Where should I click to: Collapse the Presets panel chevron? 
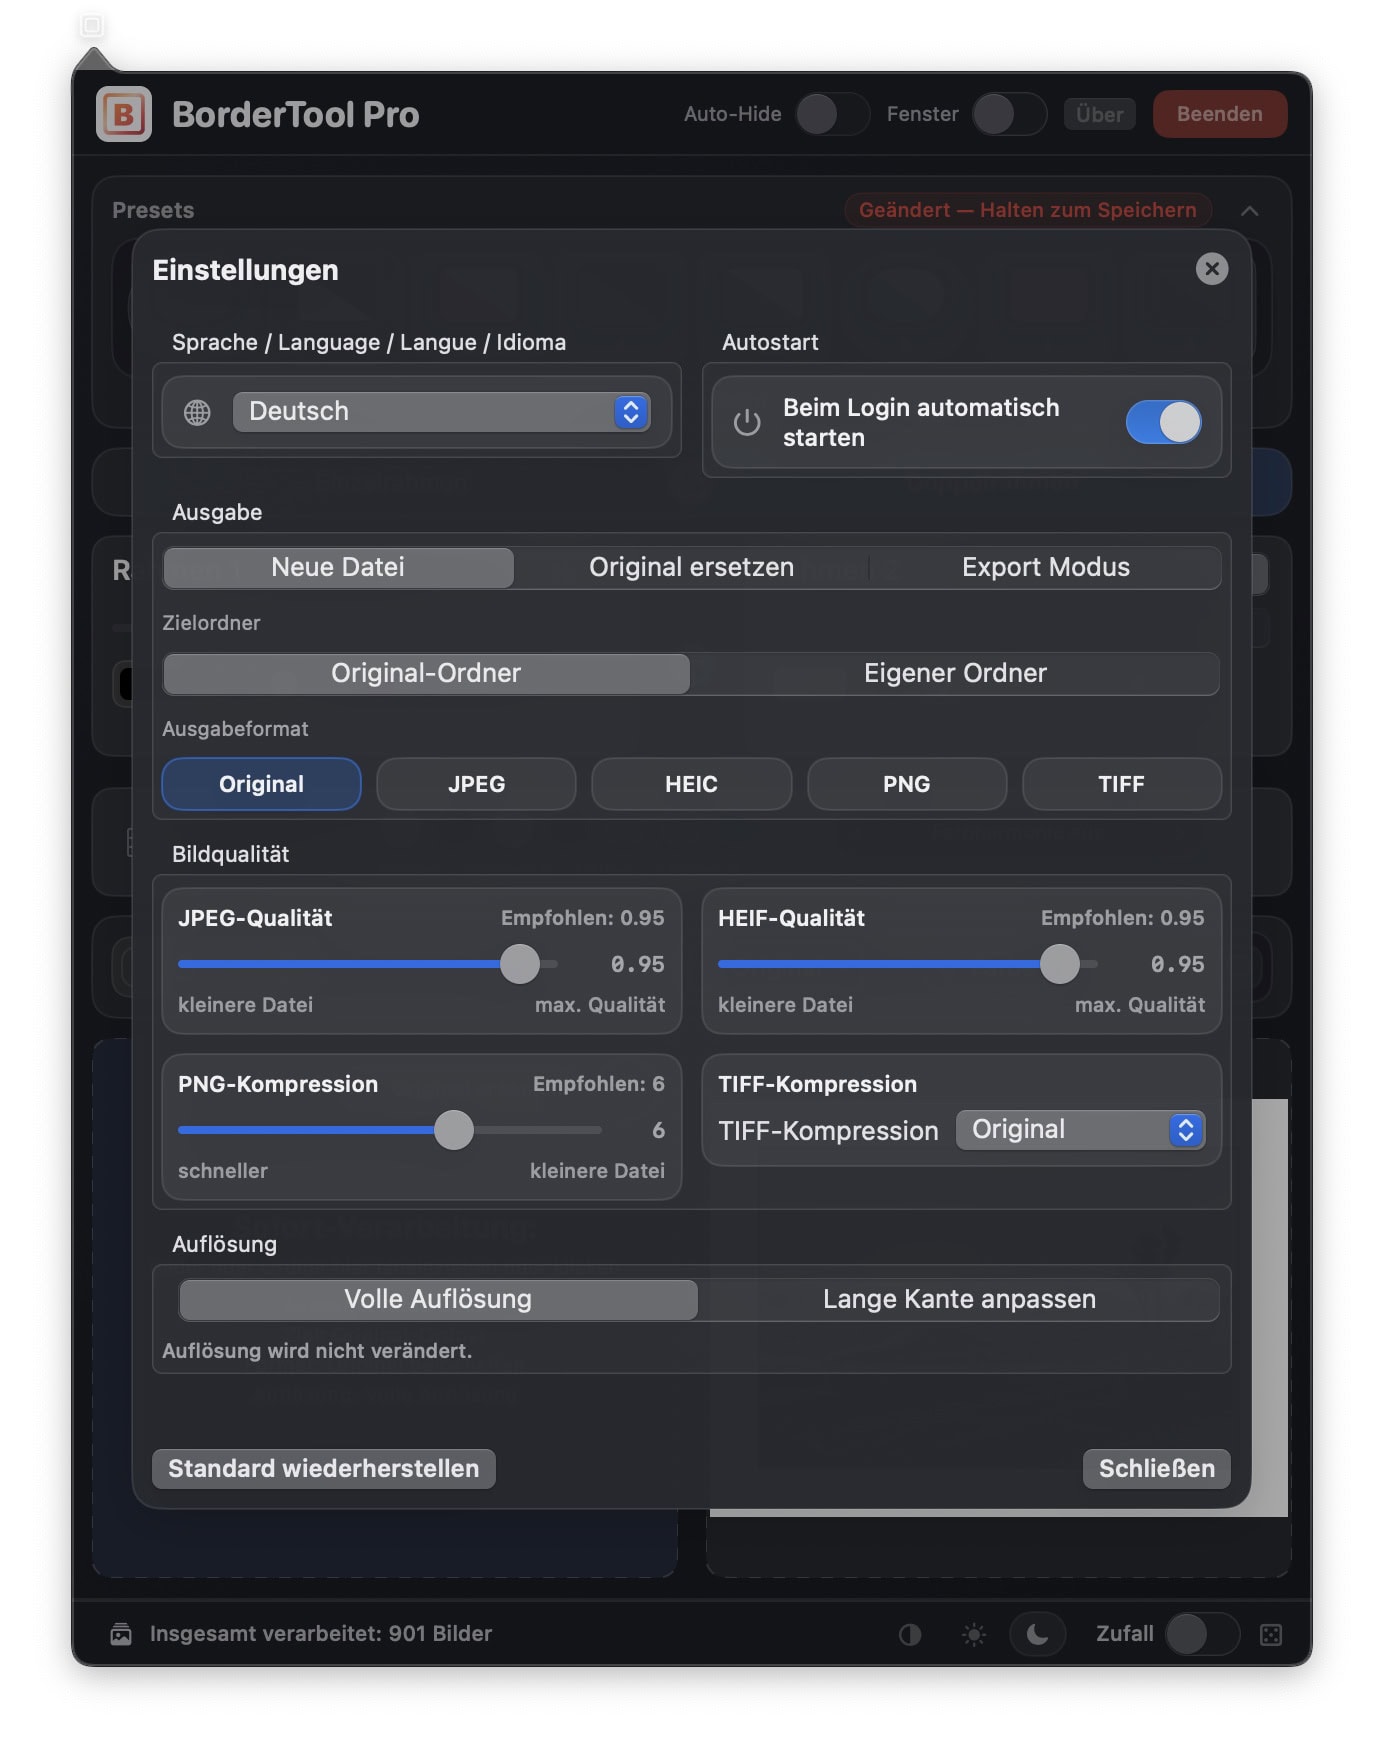pos(1250,210)
